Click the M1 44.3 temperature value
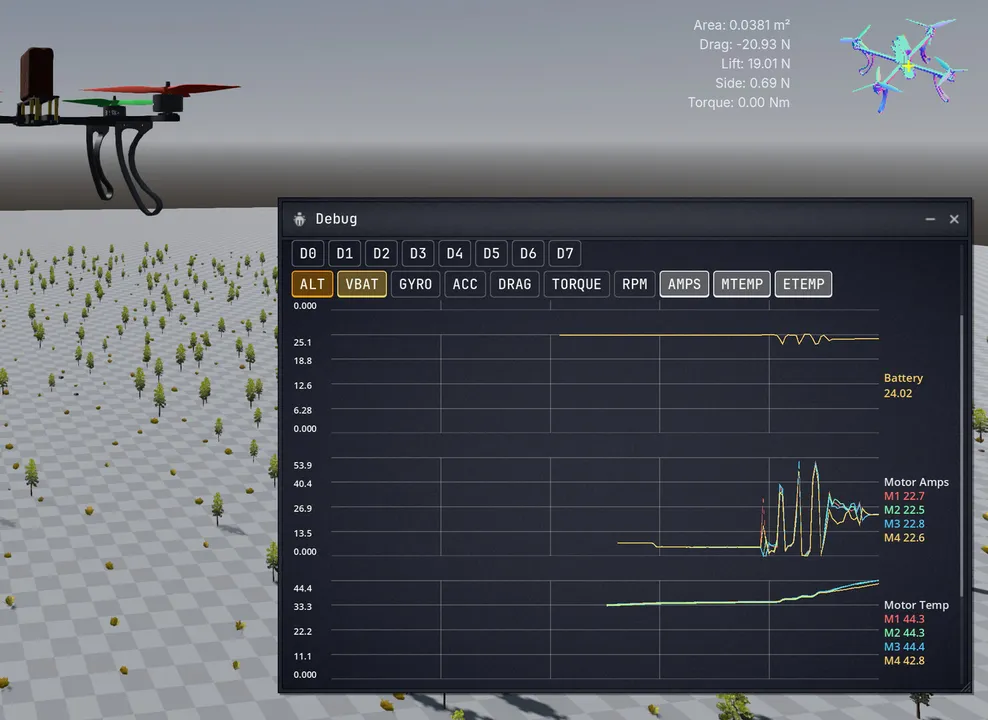Viewport: 988px width, 720px height. coord(904,619)
